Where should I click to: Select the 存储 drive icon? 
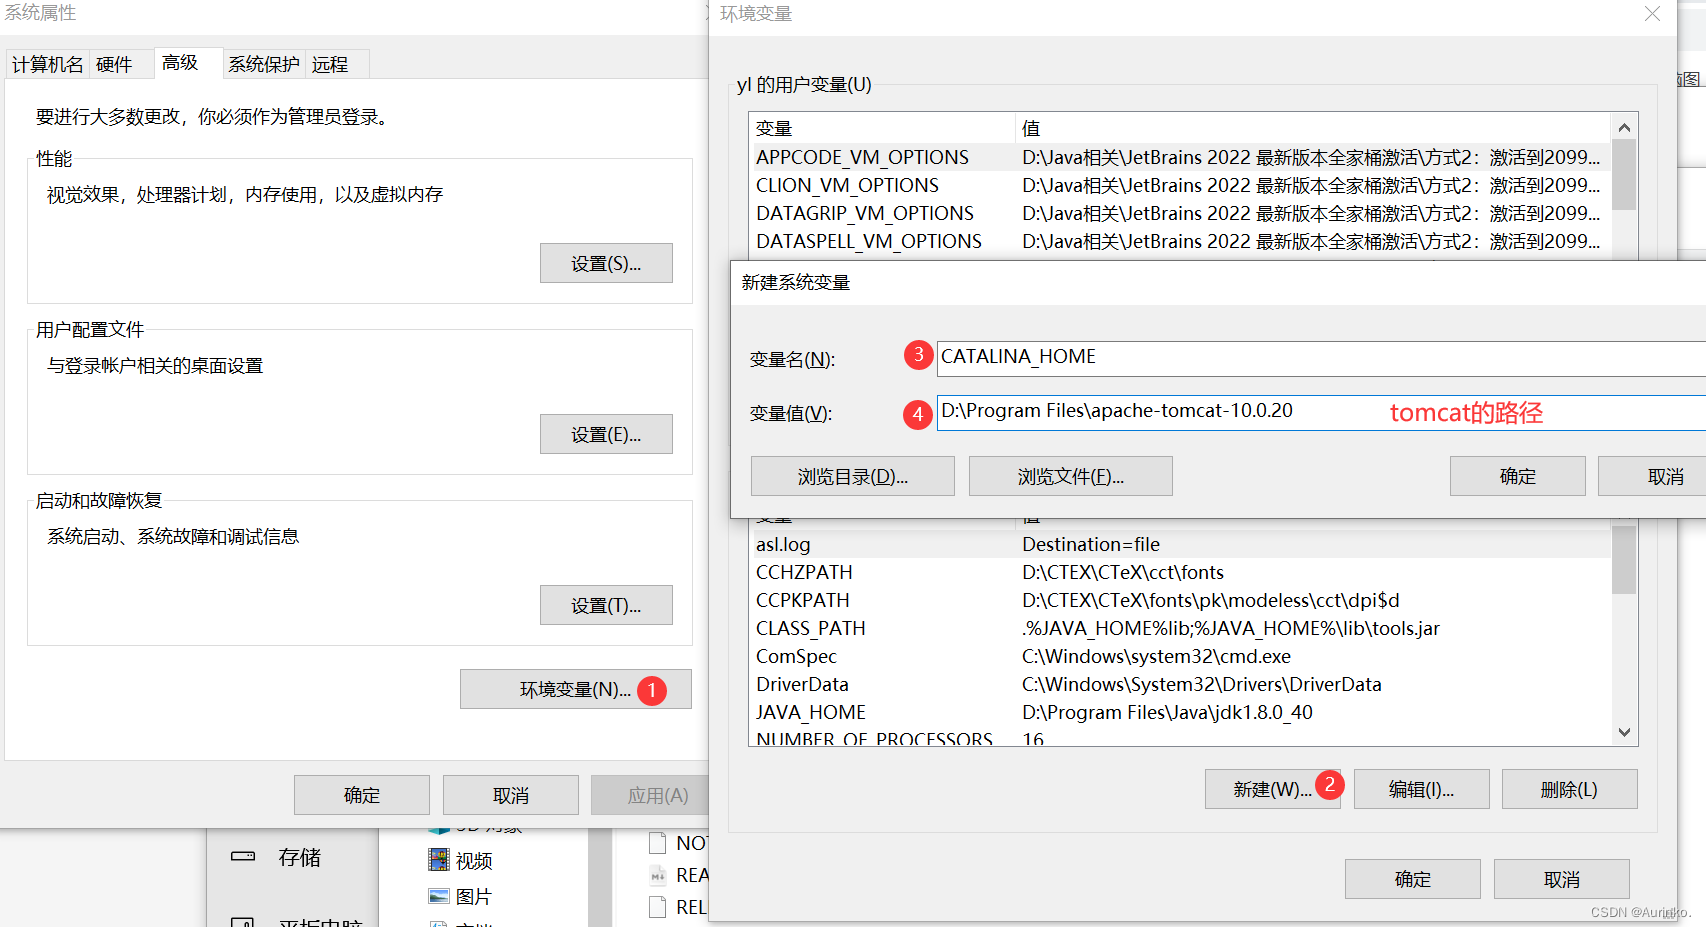[243, 857]
